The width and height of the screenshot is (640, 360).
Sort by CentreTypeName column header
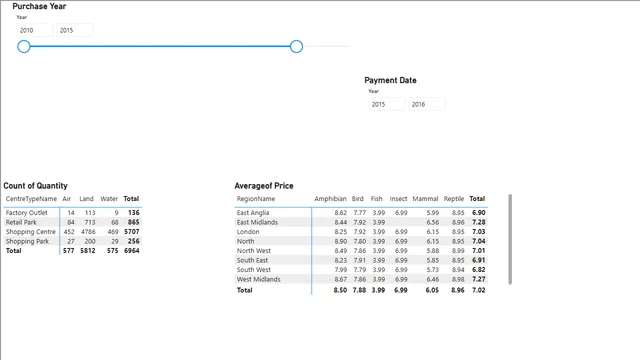pos(31,199)
